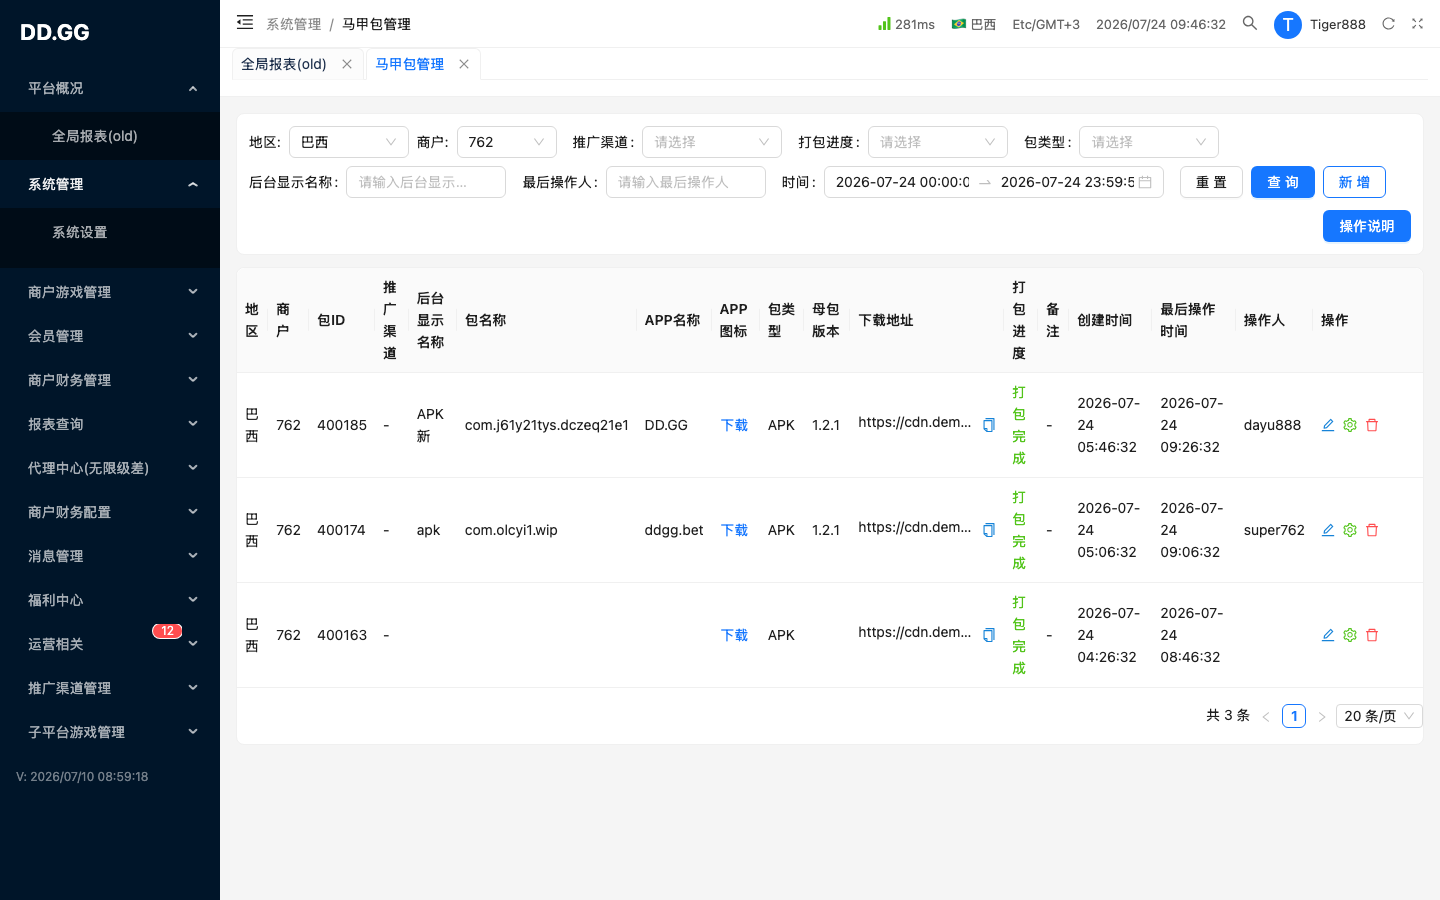The width and height of the screenshot is (1440, 900).
Task: Expand the 商户财务配置 sidebar menu
Action: [x=110, y=512]
